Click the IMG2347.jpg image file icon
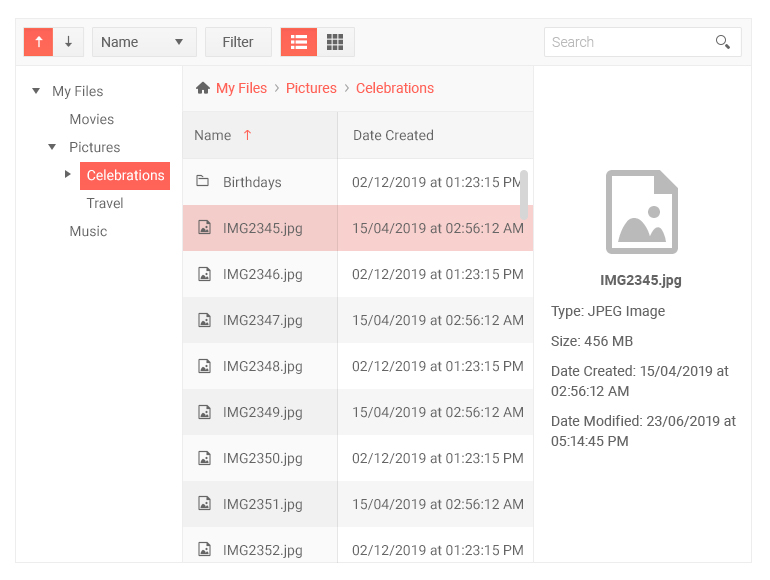The image size is (770, 580). [x=204, y=320]
